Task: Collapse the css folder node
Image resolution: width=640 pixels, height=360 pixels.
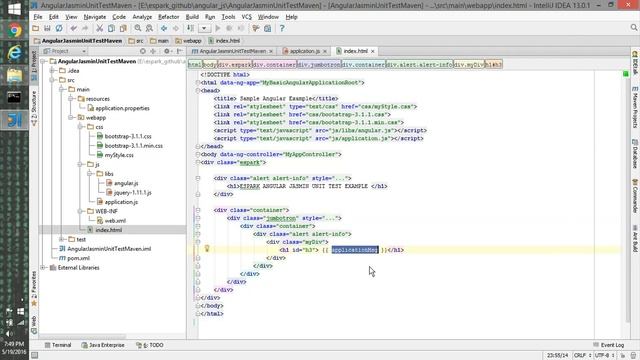Action: click(80, 127)
